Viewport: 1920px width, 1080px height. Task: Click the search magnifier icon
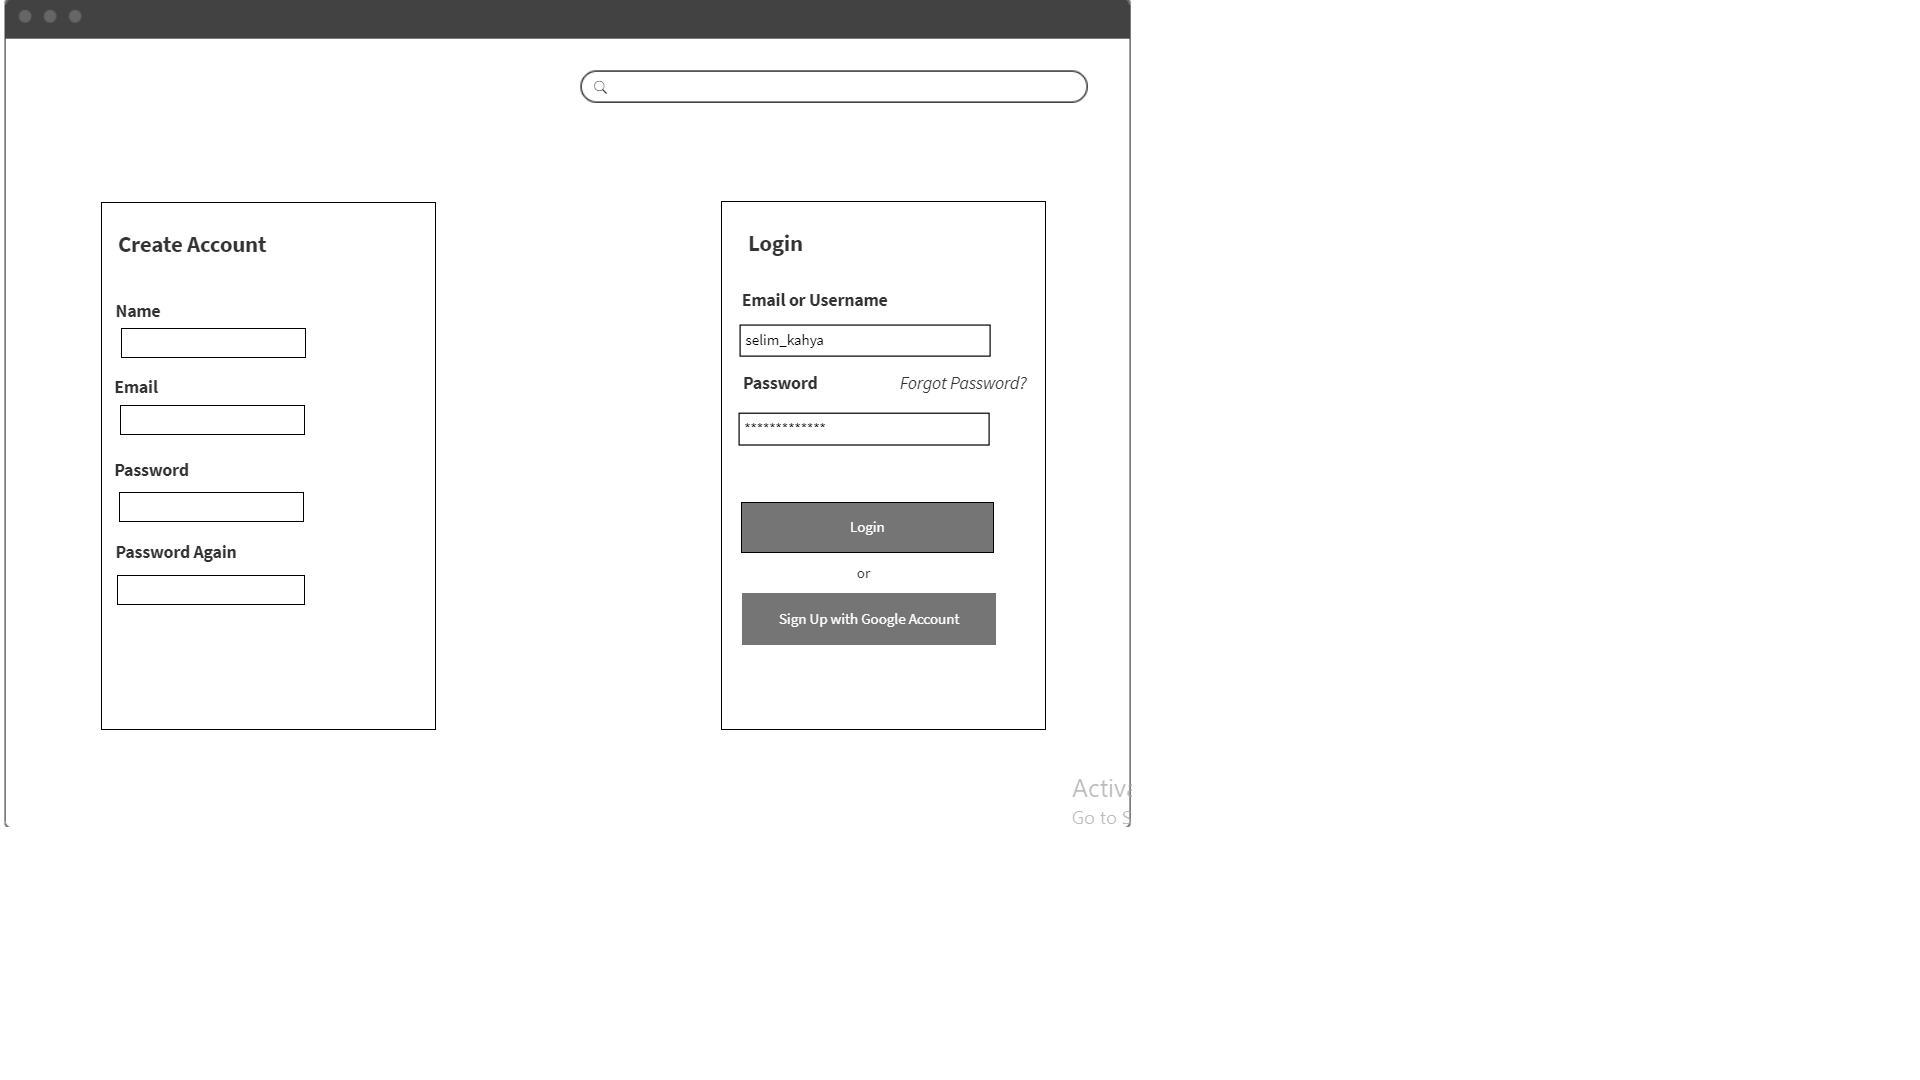click(600, 86)
